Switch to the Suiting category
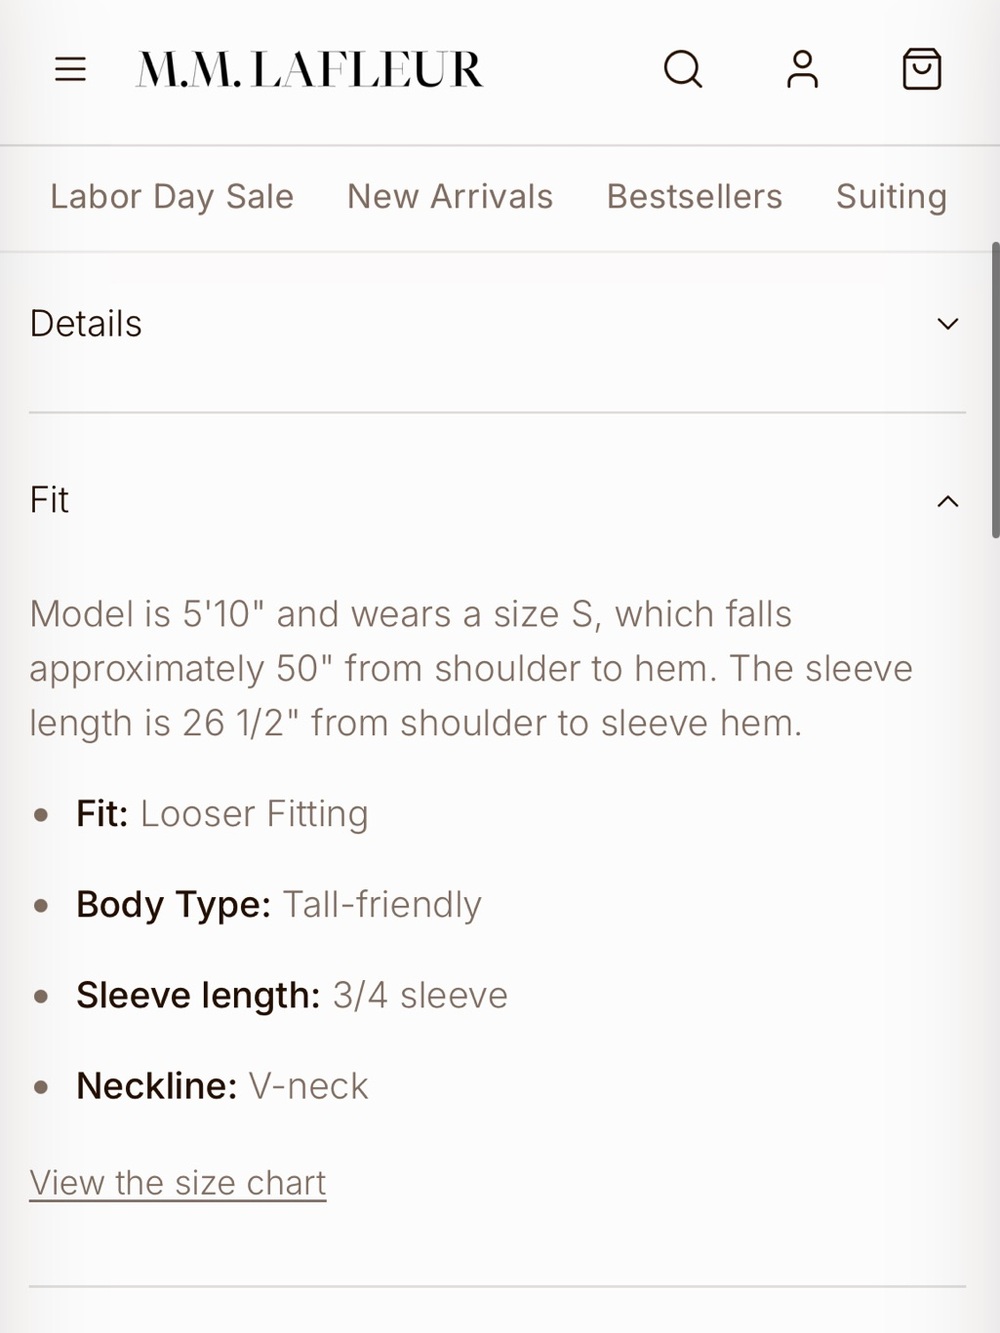1000x1333 pixels. coord(891,197)
